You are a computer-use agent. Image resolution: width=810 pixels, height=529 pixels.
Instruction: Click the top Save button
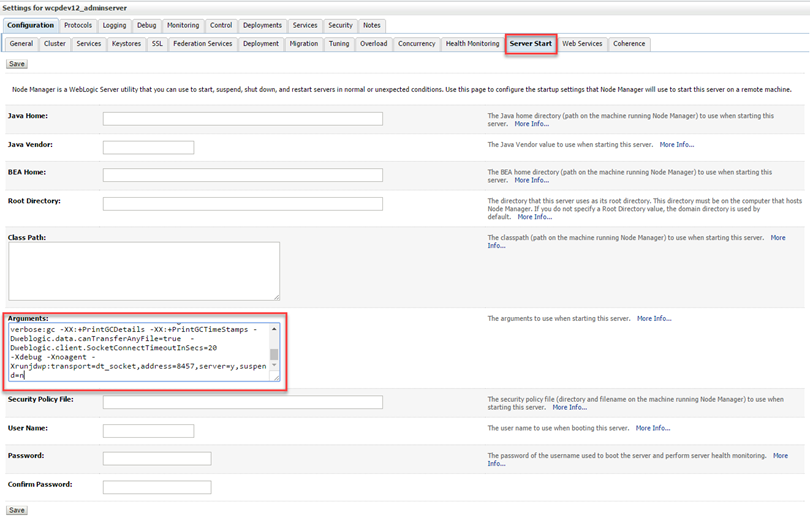point(17,64)
